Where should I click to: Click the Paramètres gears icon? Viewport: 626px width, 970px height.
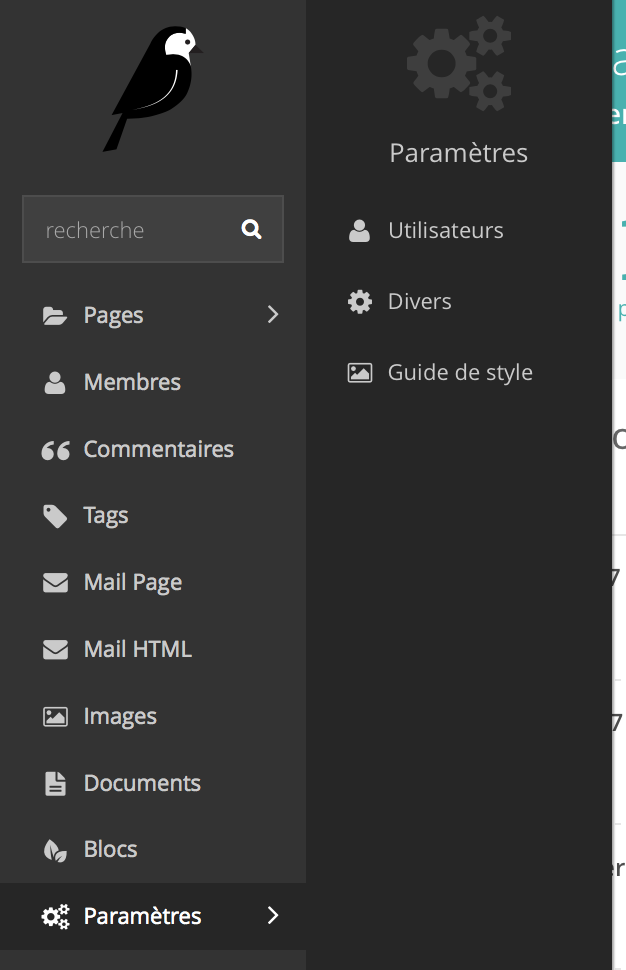tap(56, 915)
